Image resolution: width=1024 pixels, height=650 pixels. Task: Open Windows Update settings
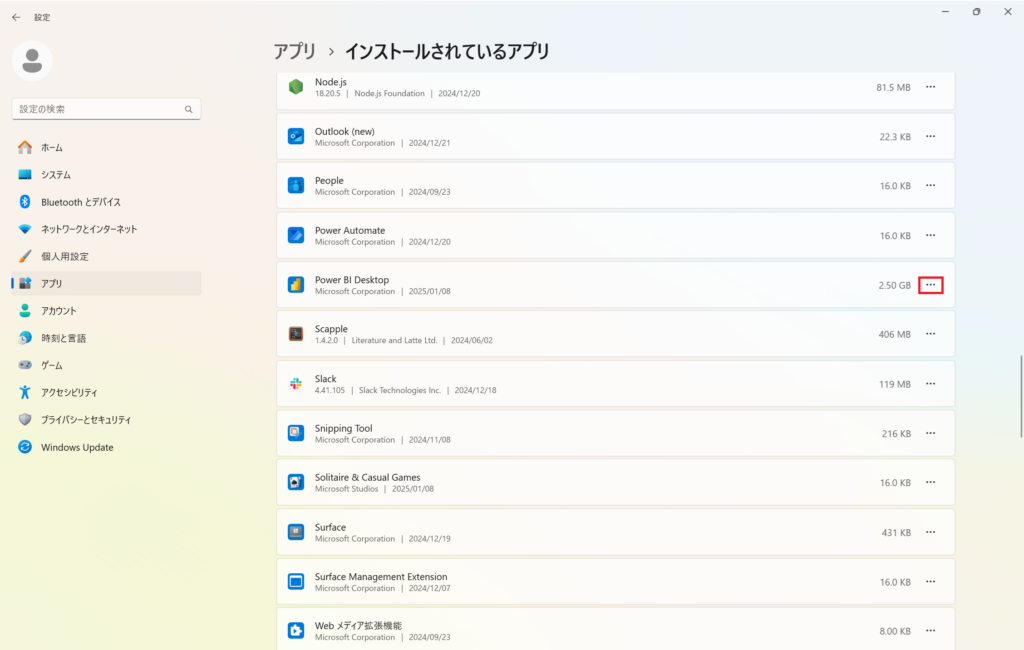106,447
